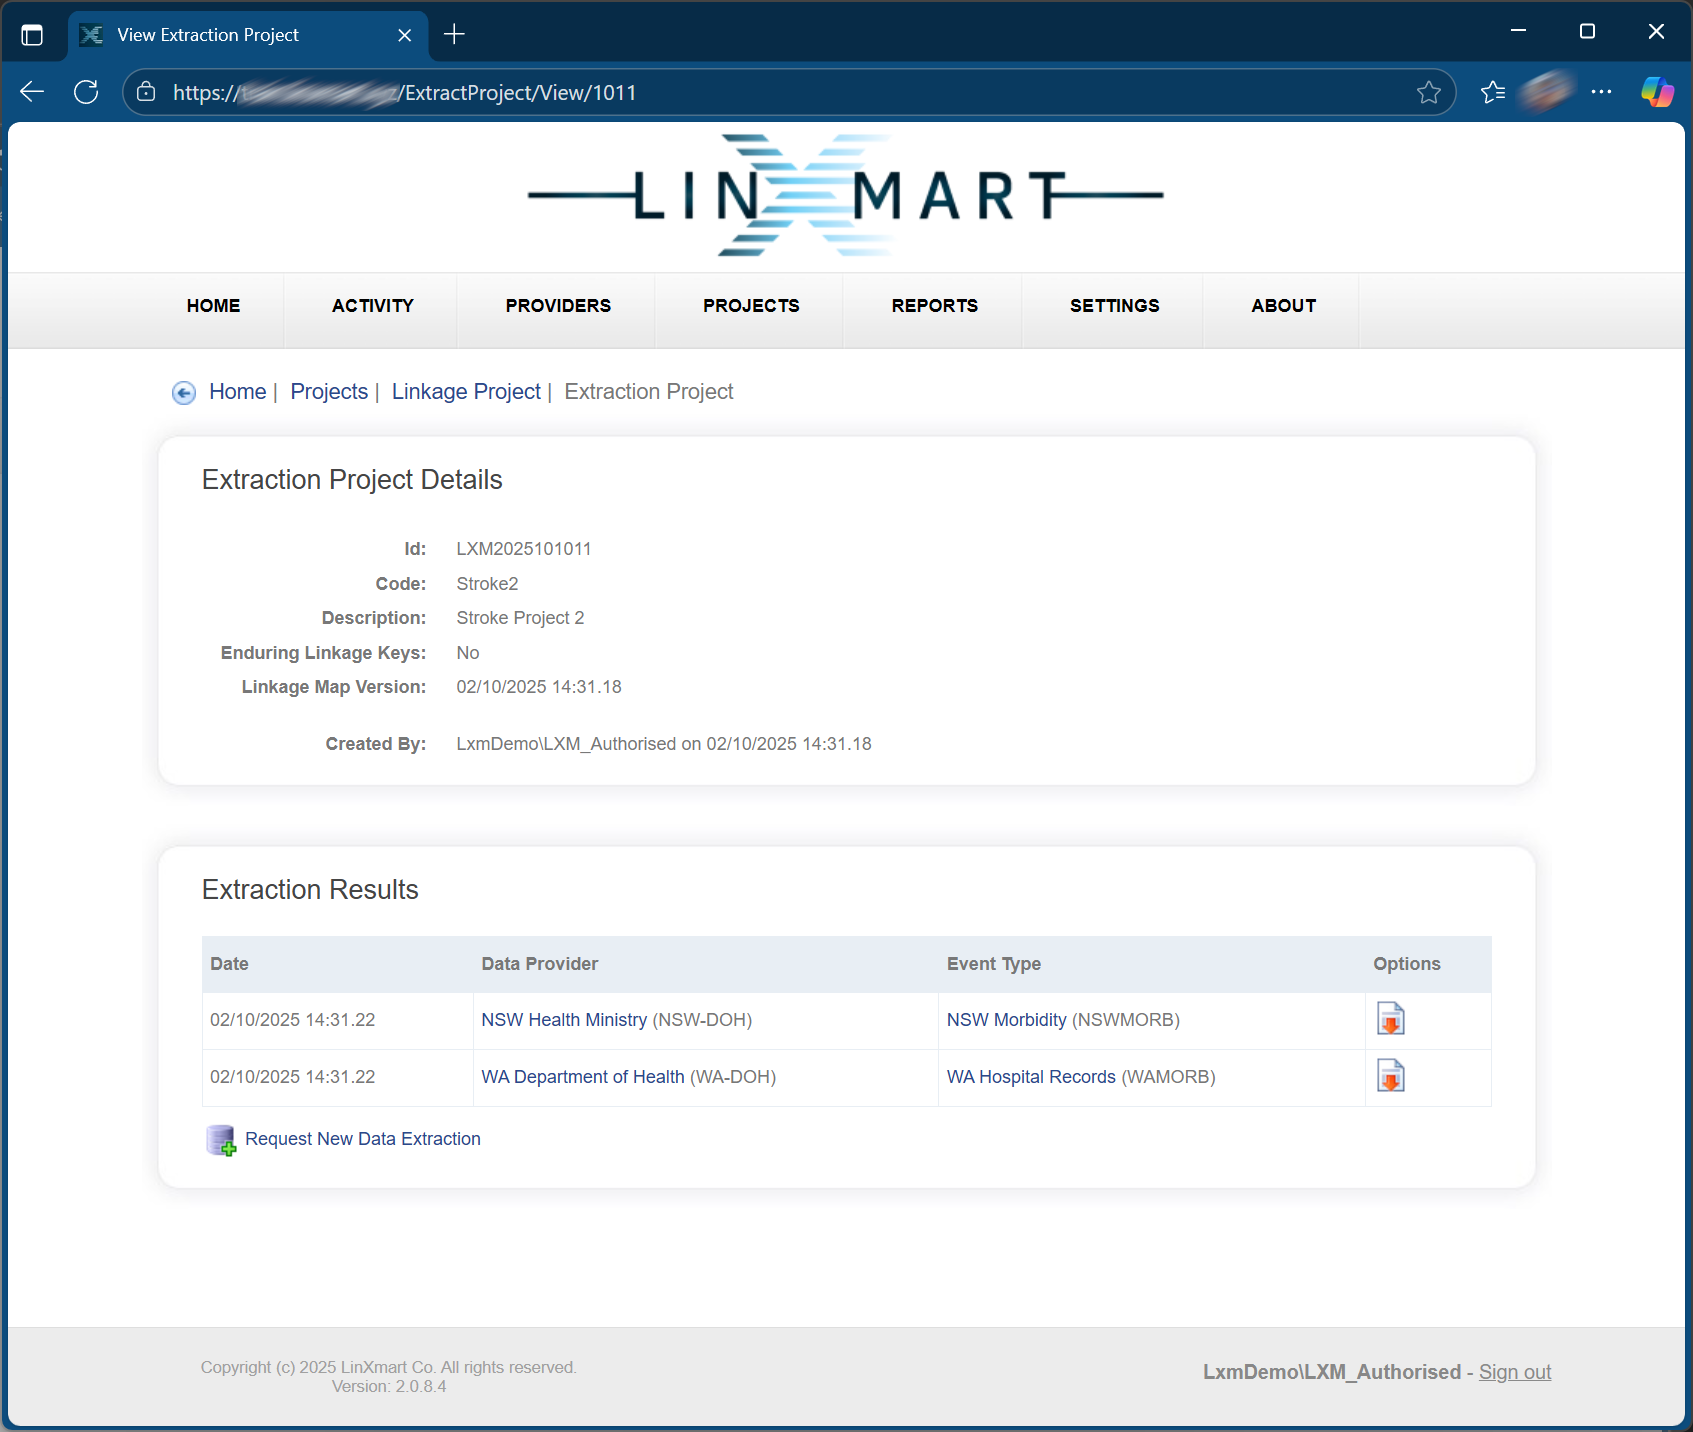Open the PROVIDERS navigation item

point(558,306)
